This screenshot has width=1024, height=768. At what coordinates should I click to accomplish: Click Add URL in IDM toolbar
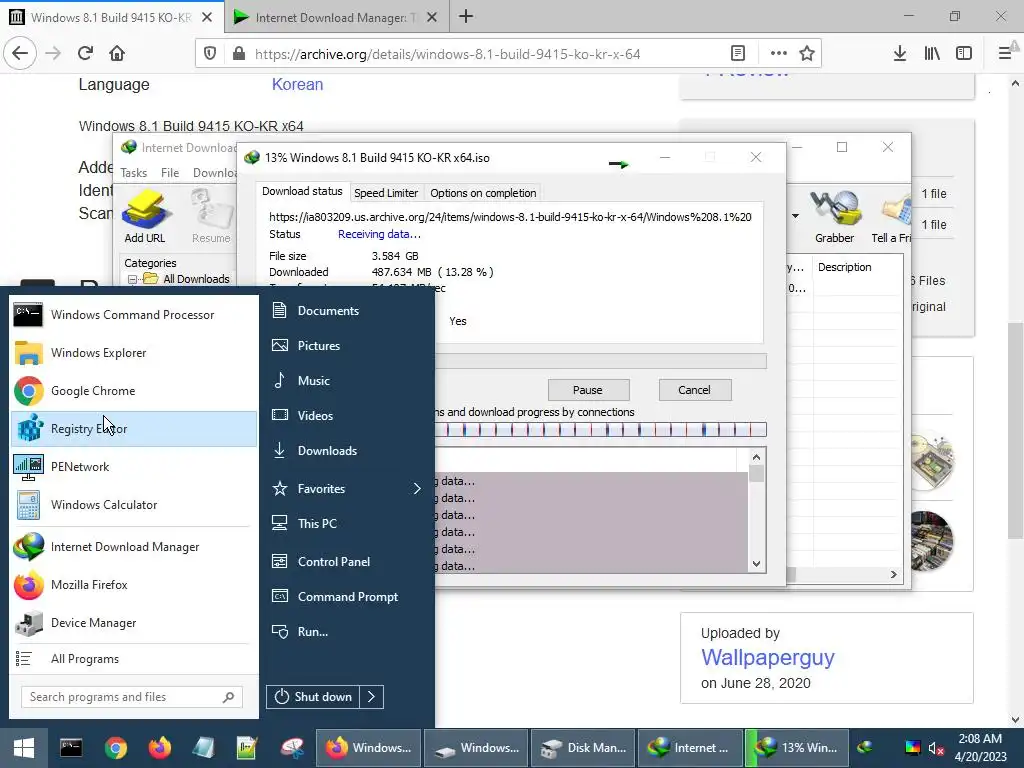[x=145, y=216]
